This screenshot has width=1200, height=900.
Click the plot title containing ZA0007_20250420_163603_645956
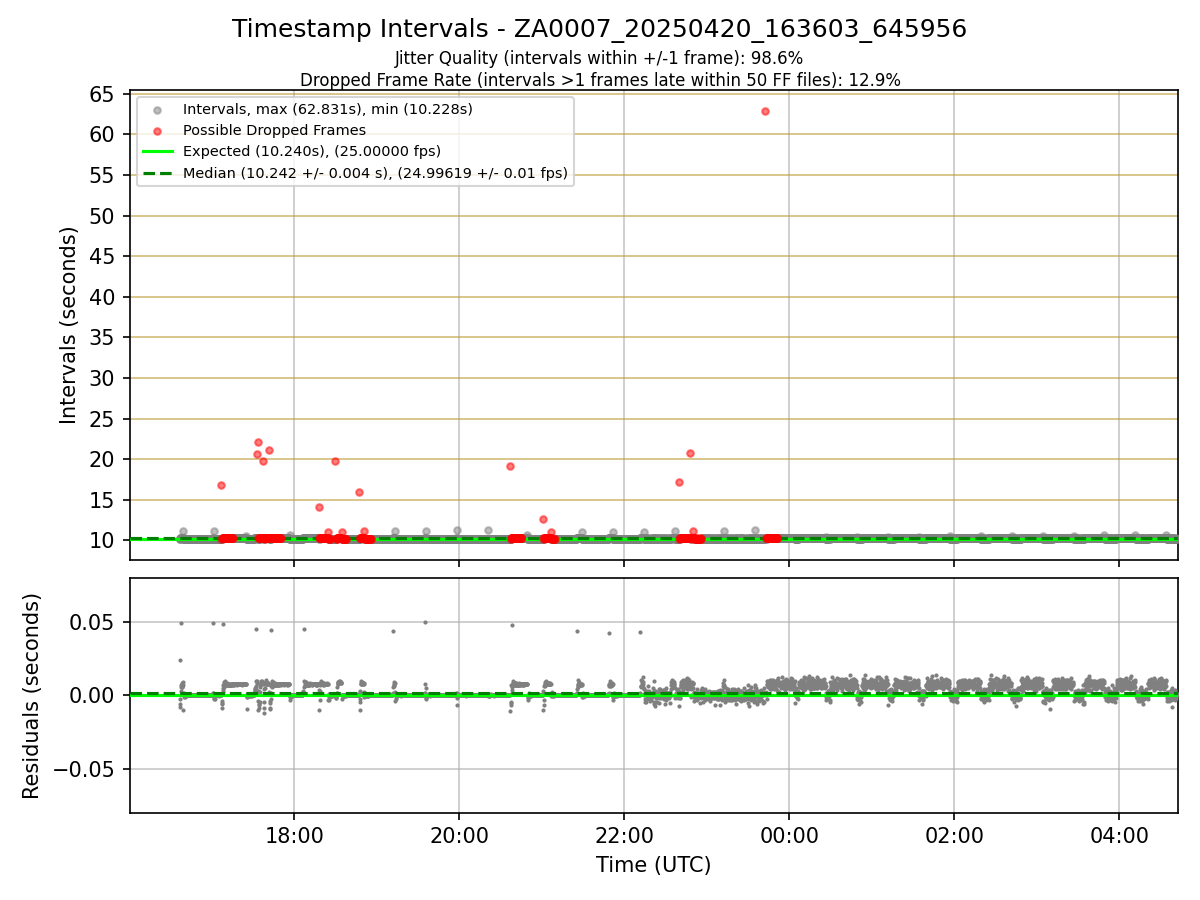599,29
